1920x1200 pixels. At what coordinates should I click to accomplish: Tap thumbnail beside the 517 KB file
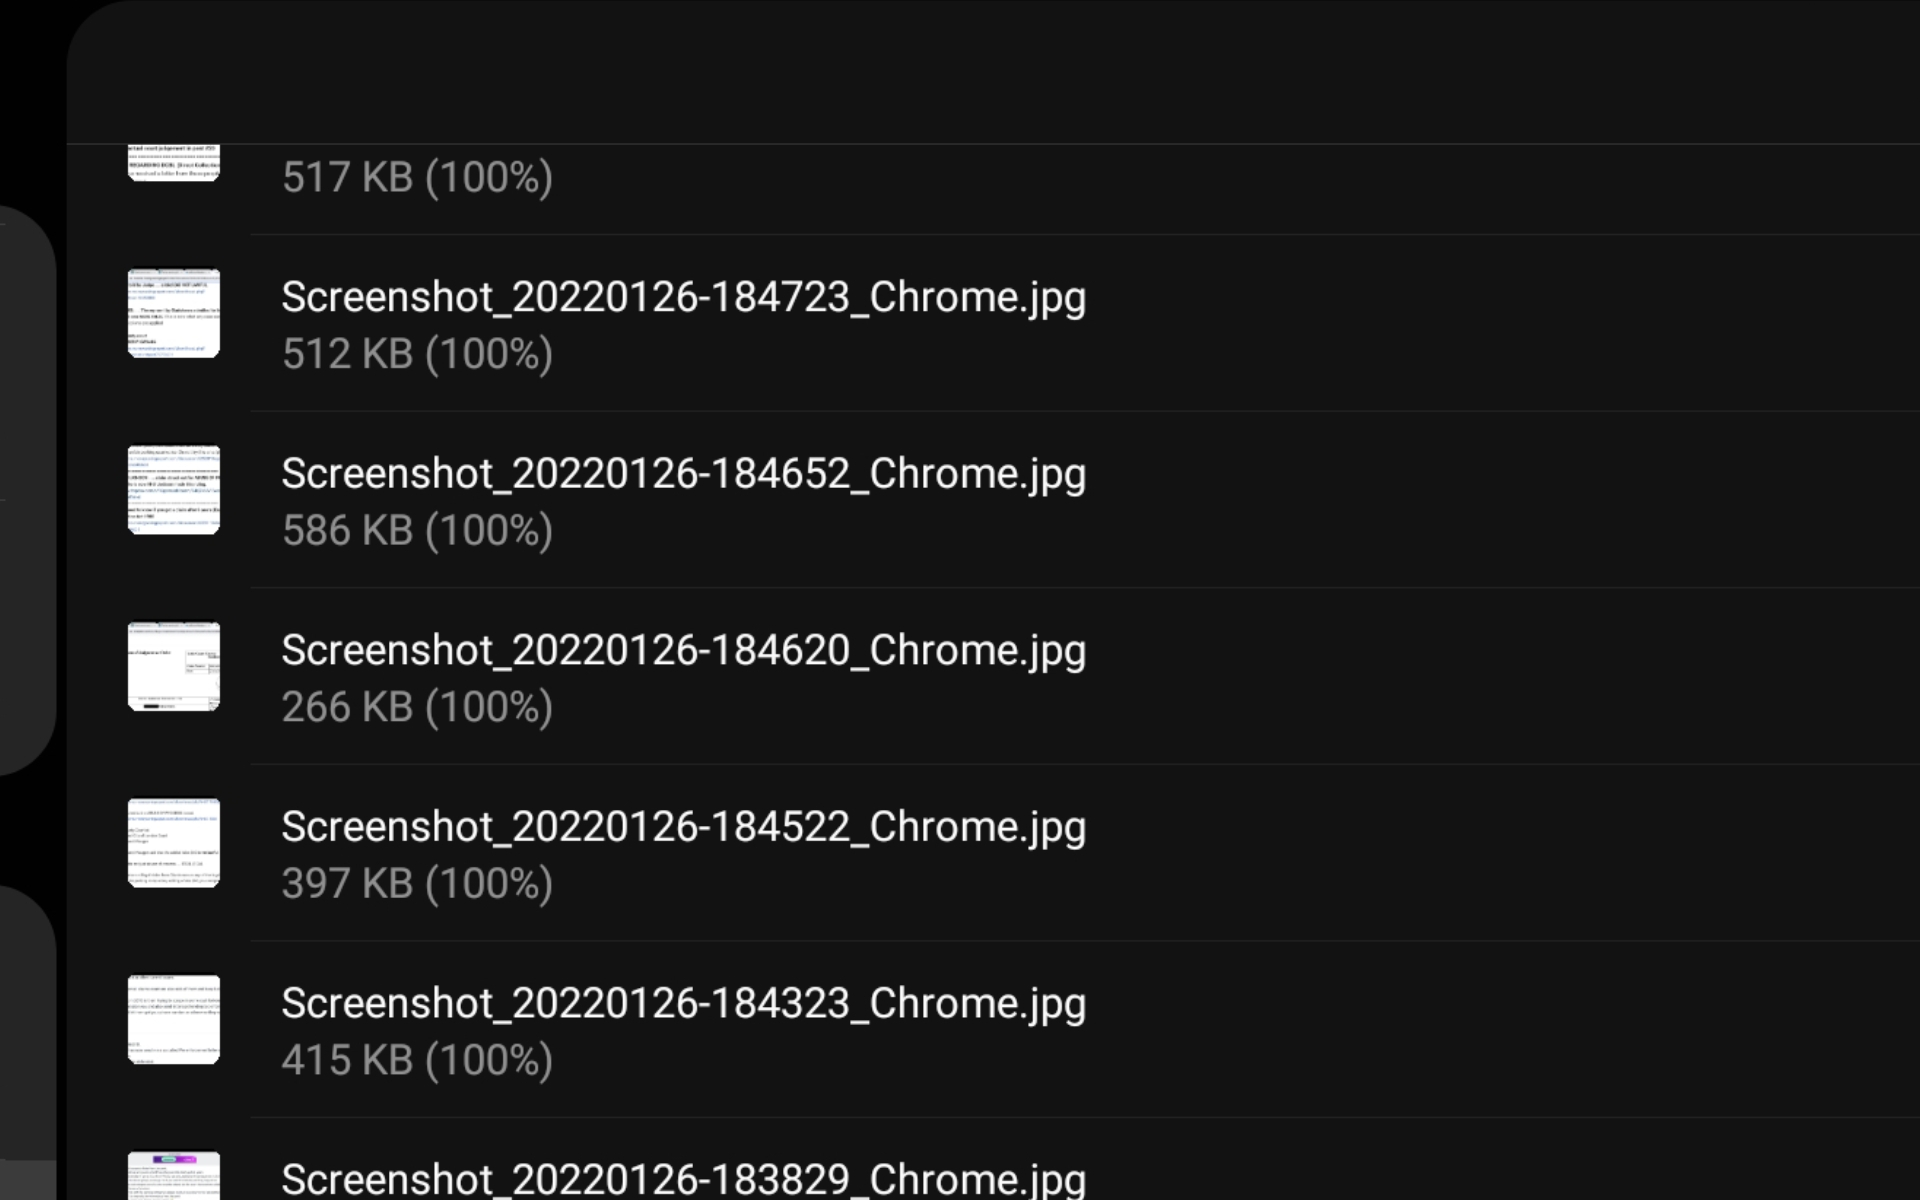(x=174, y=162)
